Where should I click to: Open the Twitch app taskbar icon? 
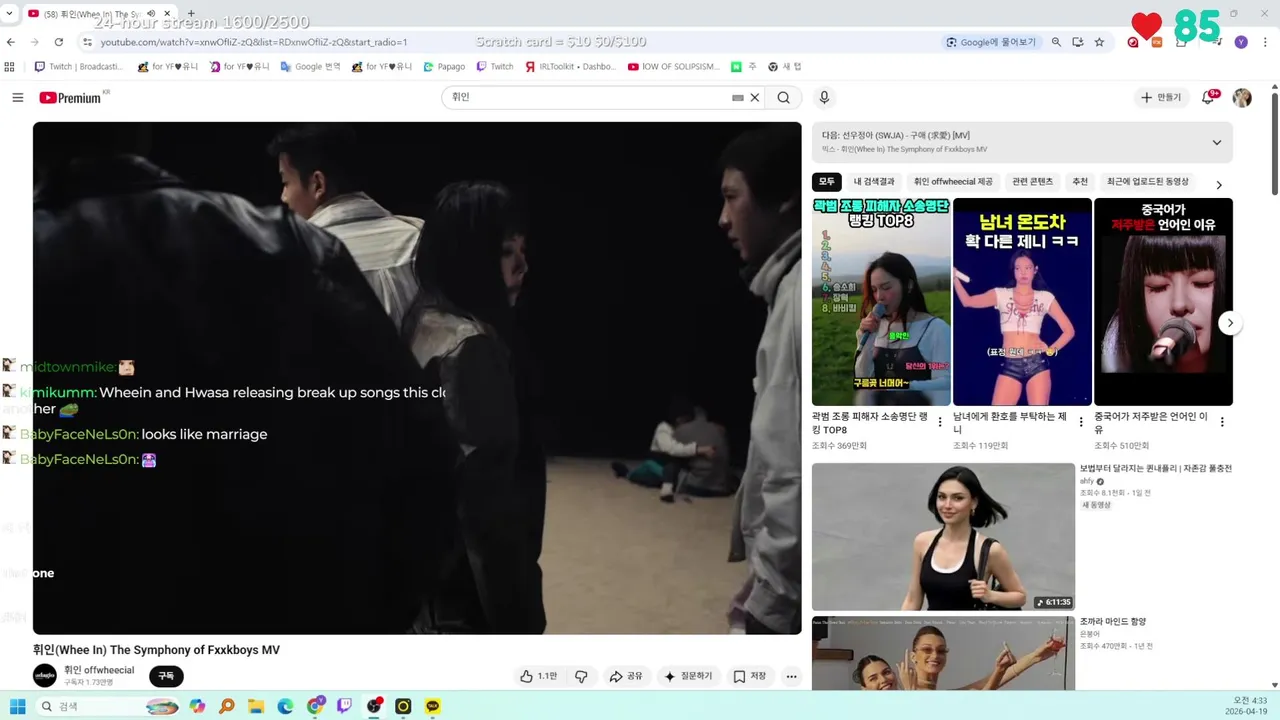tap(344, 706)
